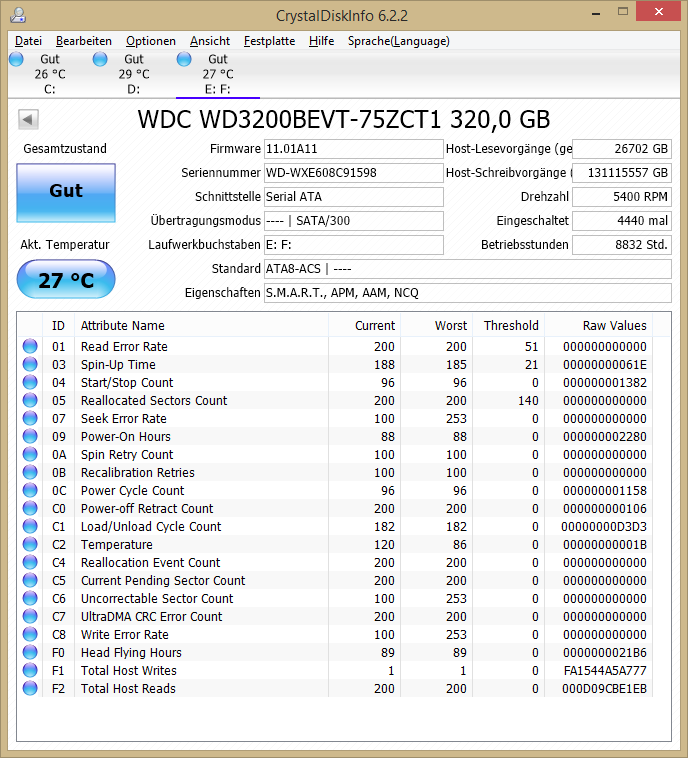This screenshot has width=688, height=758.
Task: Click the Schnittstelle field Serial ATA
Action: [353, 197]
